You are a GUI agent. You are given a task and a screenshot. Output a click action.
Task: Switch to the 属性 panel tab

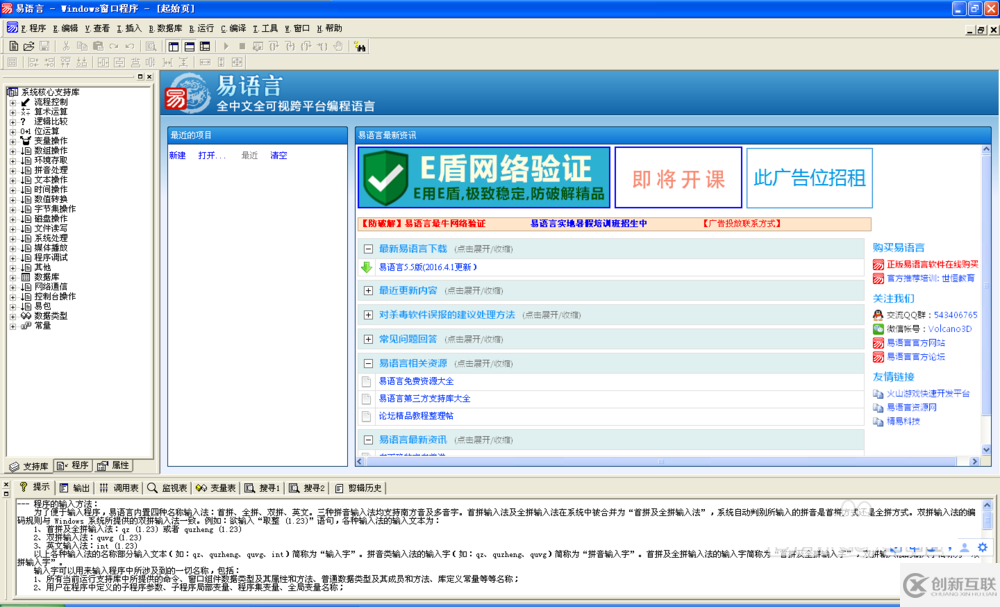[114, 465]
